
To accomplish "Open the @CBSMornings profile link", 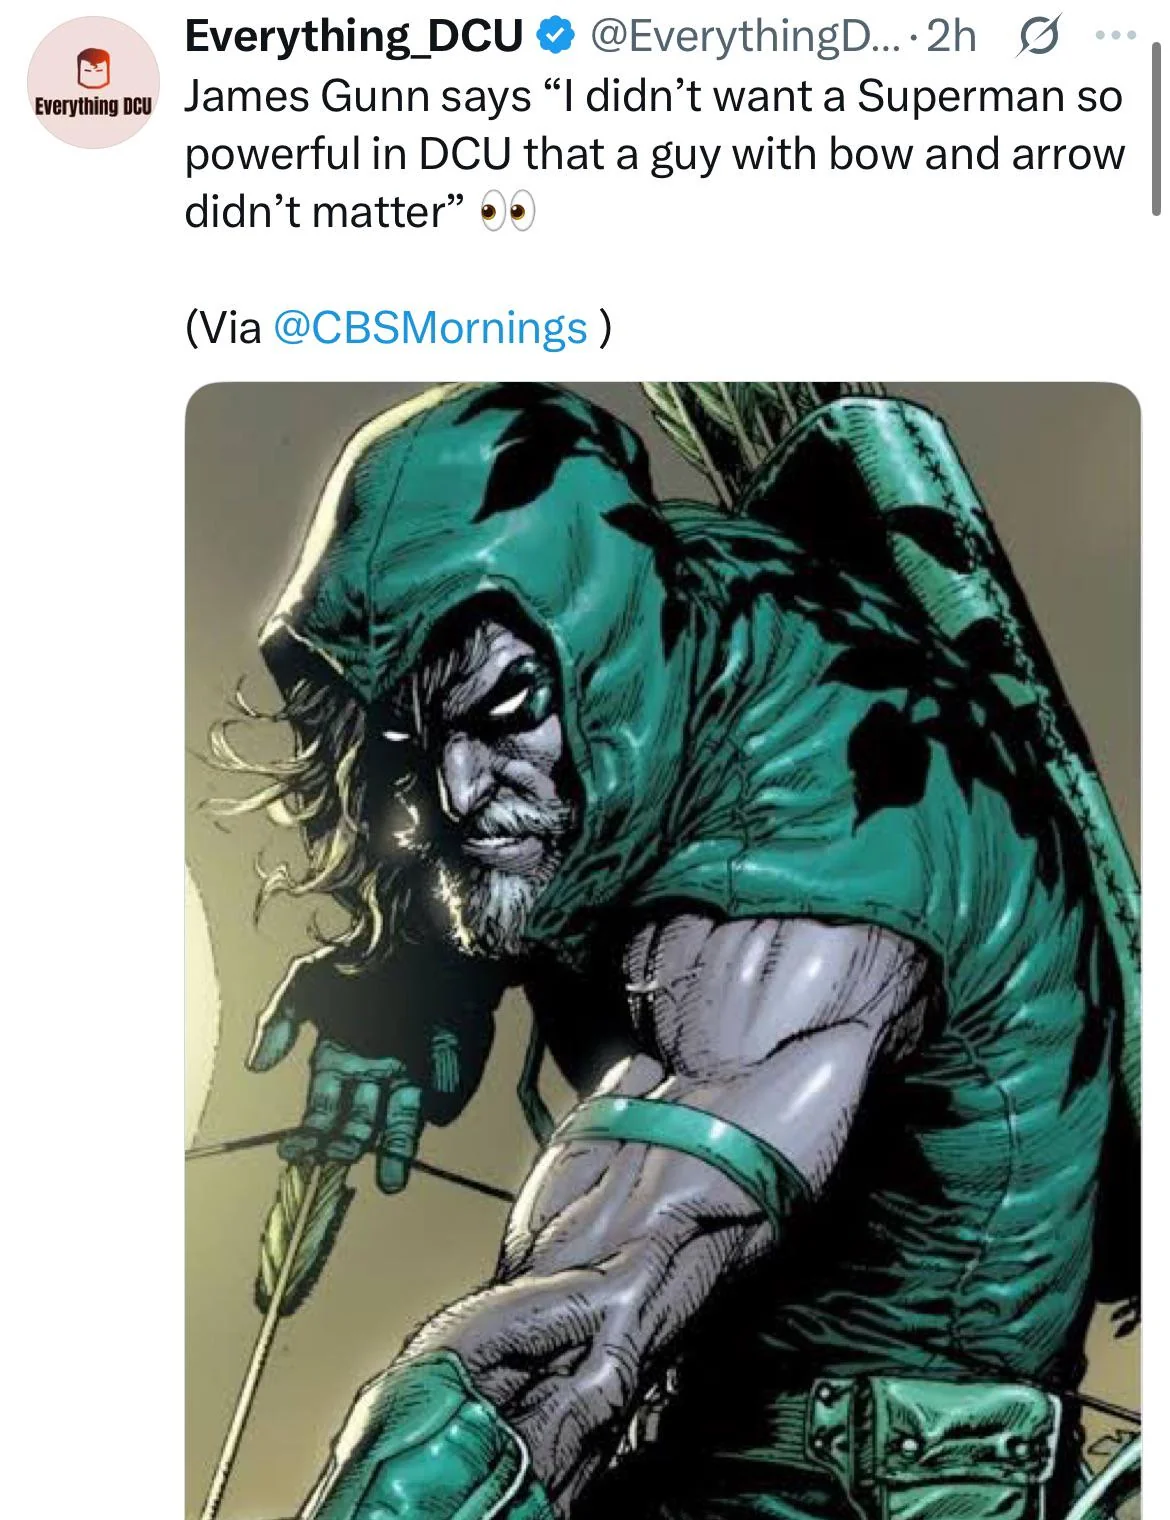I will [429, 328].
